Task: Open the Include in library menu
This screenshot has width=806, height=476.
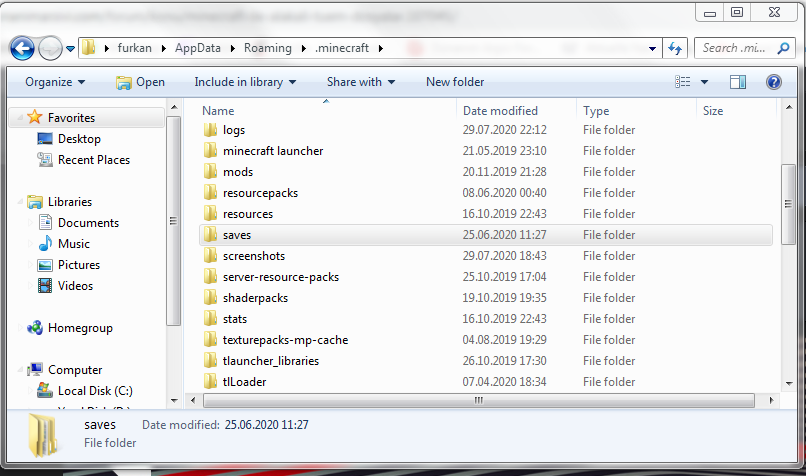Action: click(245, 82)
